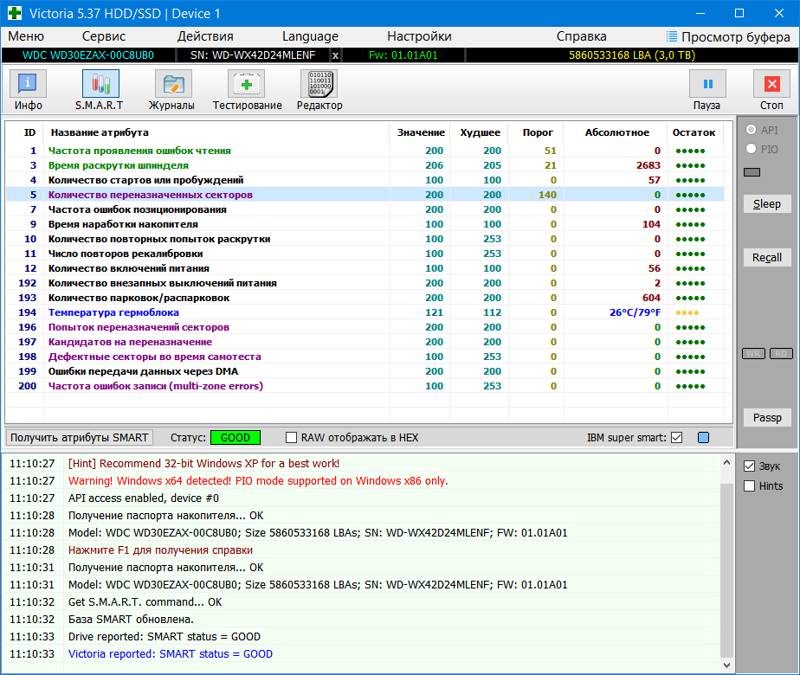Uncheck the IBM super smart checkbox
Image resolution: width=800 pixels, height=675 pixels.
pyautogui.click(x=677, y=438)
